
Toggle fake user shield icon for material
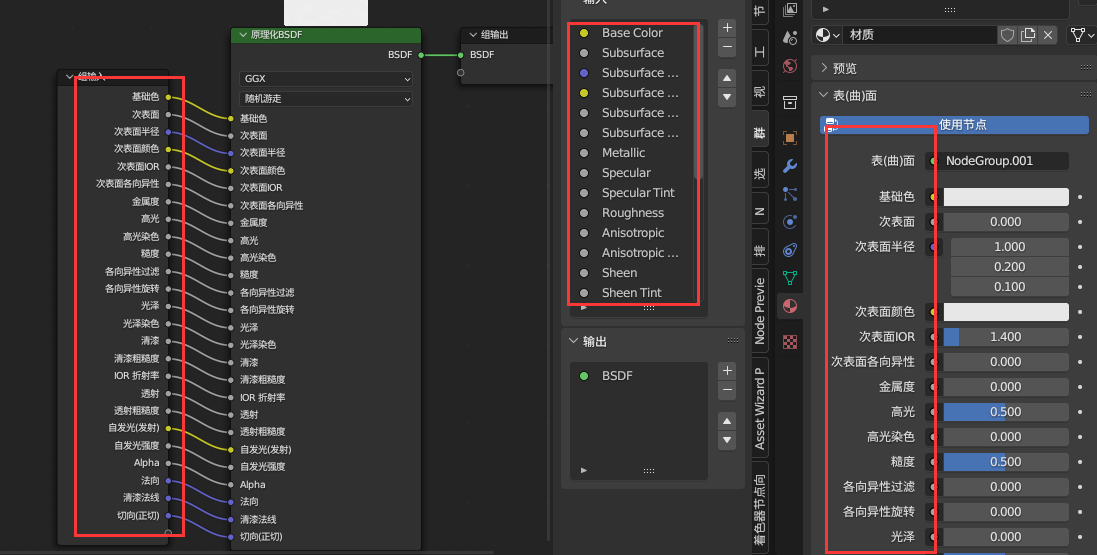click(1007, 35)
